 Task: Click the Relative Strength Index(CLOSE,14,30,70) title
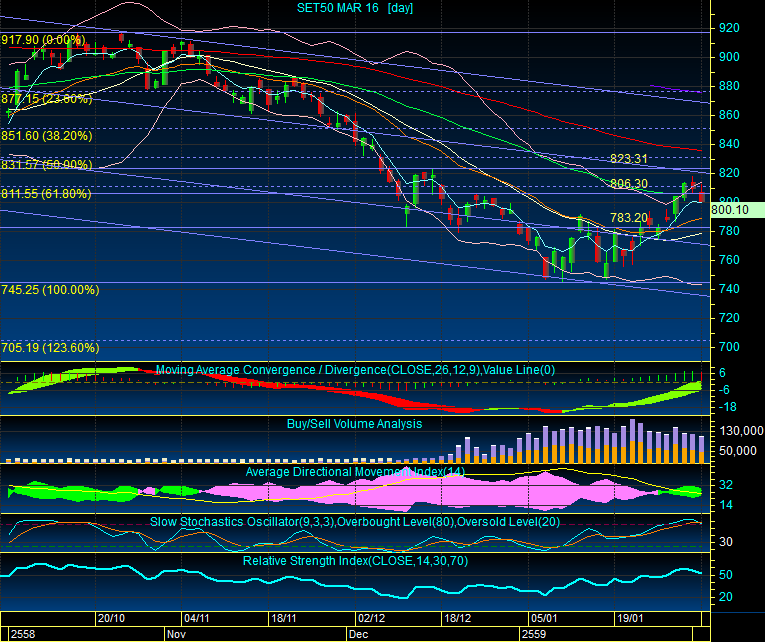(x=355, y=561)
